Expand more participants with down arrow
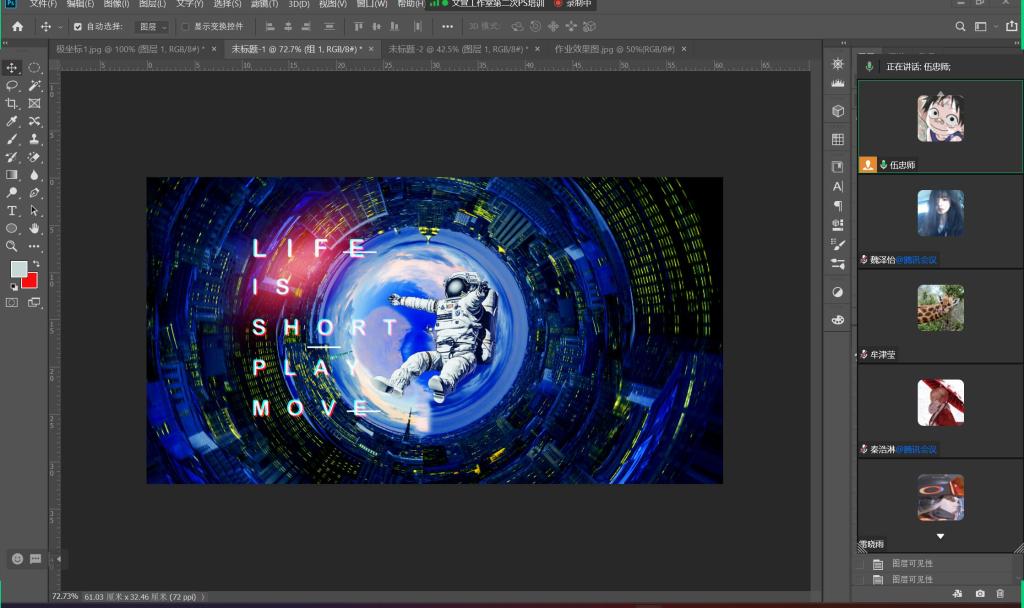The width and height of the screenshot is (1024, 608). pyautogui.click(x=940, y=536)
